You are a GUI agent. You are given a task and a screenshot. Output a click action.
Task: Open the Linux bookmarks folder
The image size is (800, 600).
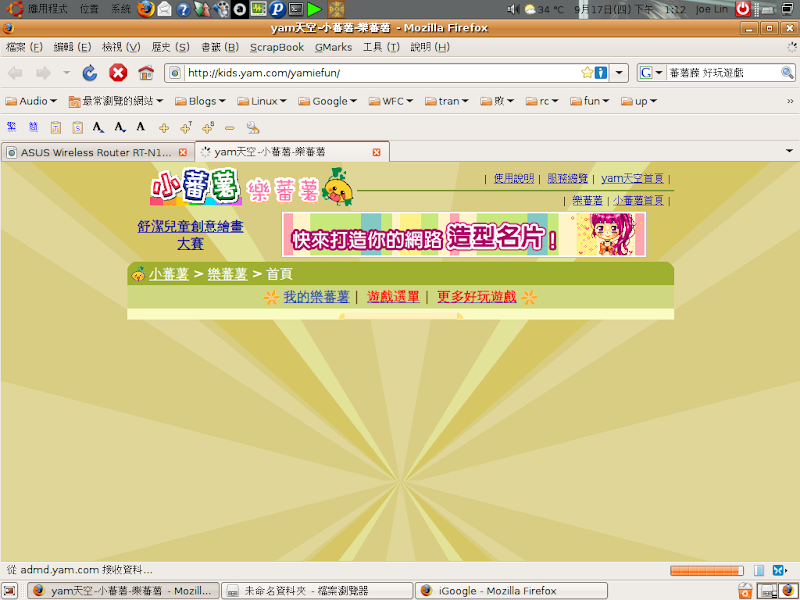(262, 101)
